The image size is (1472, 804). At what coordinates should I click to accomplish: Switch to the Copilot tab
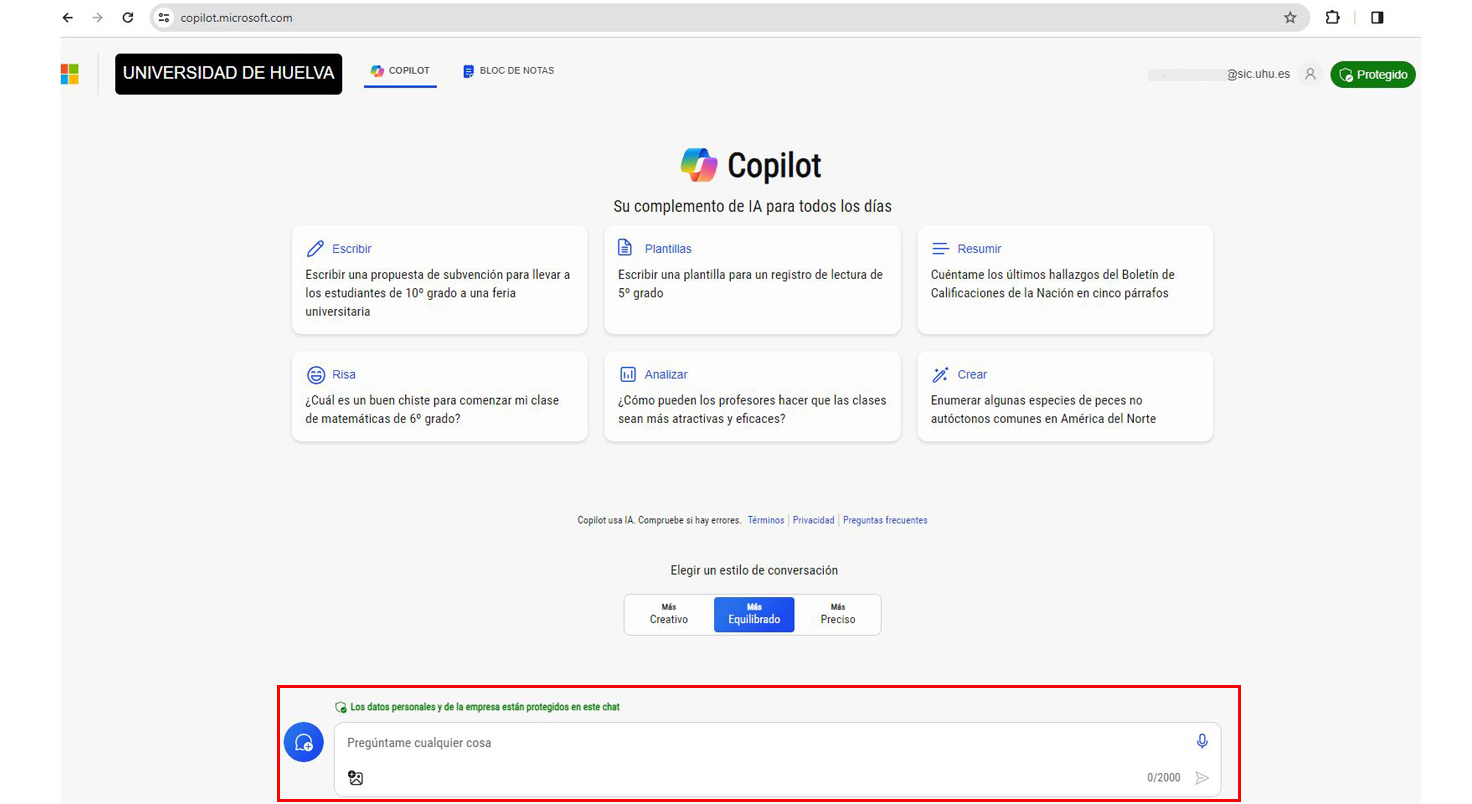pos(400,71)
